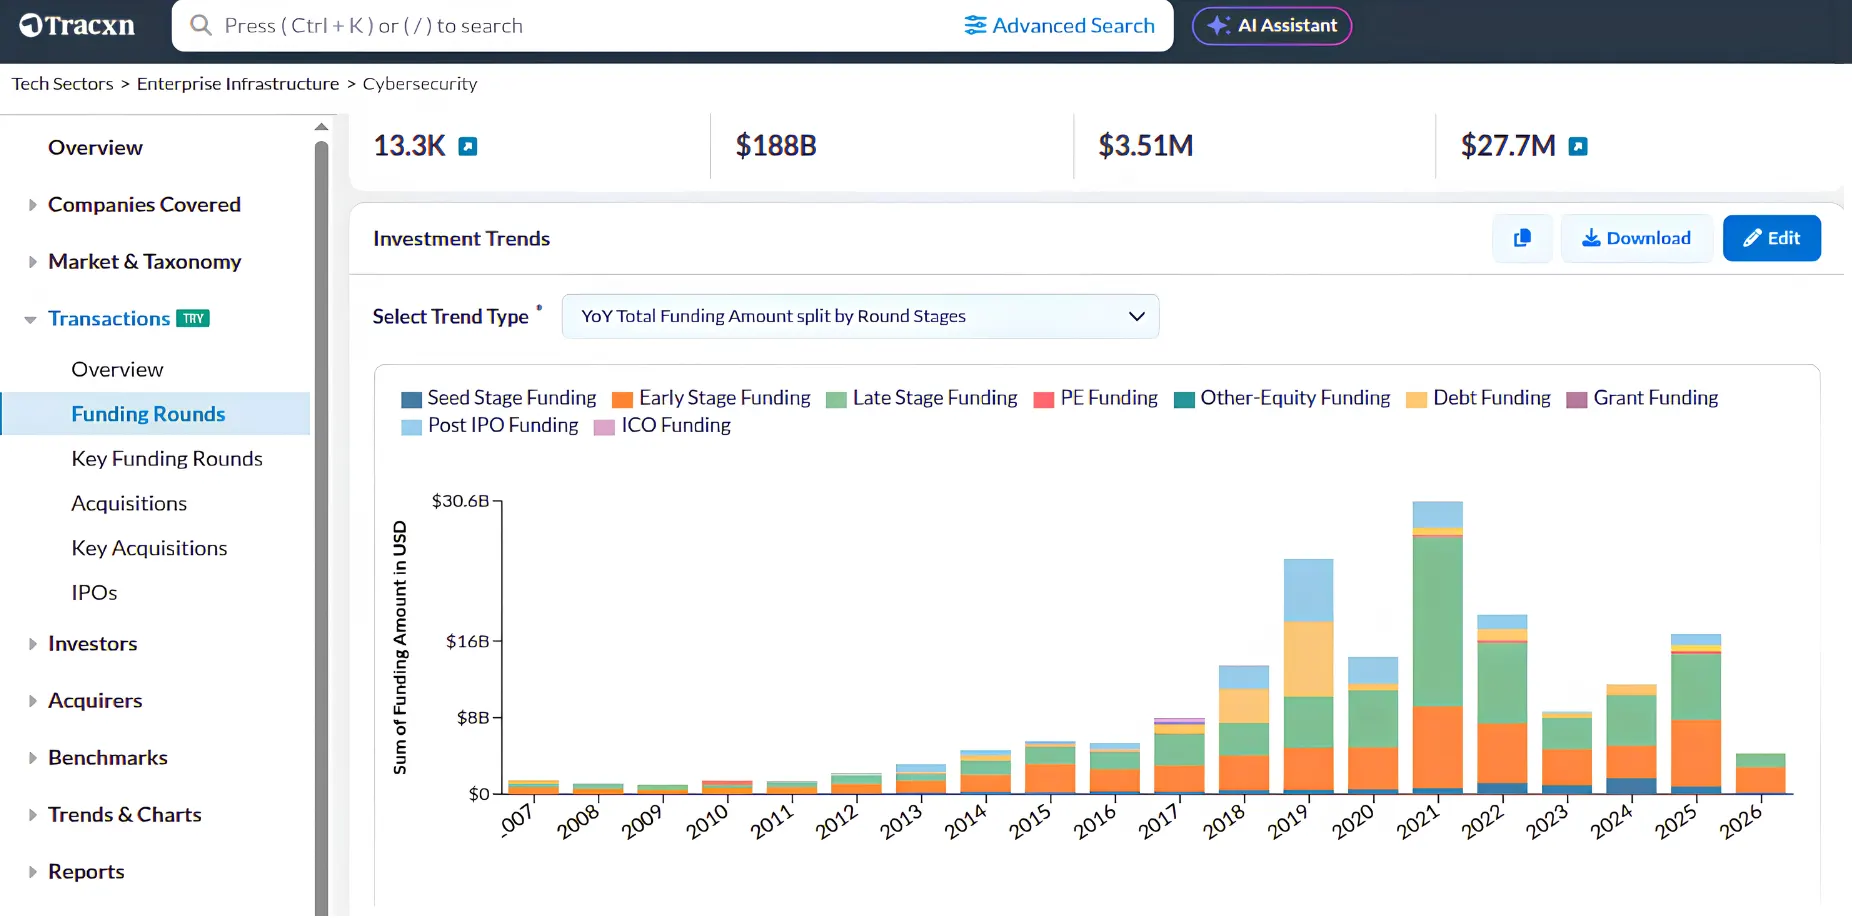Image resolution: width=1852 pixels, height=920 pixels.
Task: Open Key Funding Rounds item
Action: pos(167,459)
